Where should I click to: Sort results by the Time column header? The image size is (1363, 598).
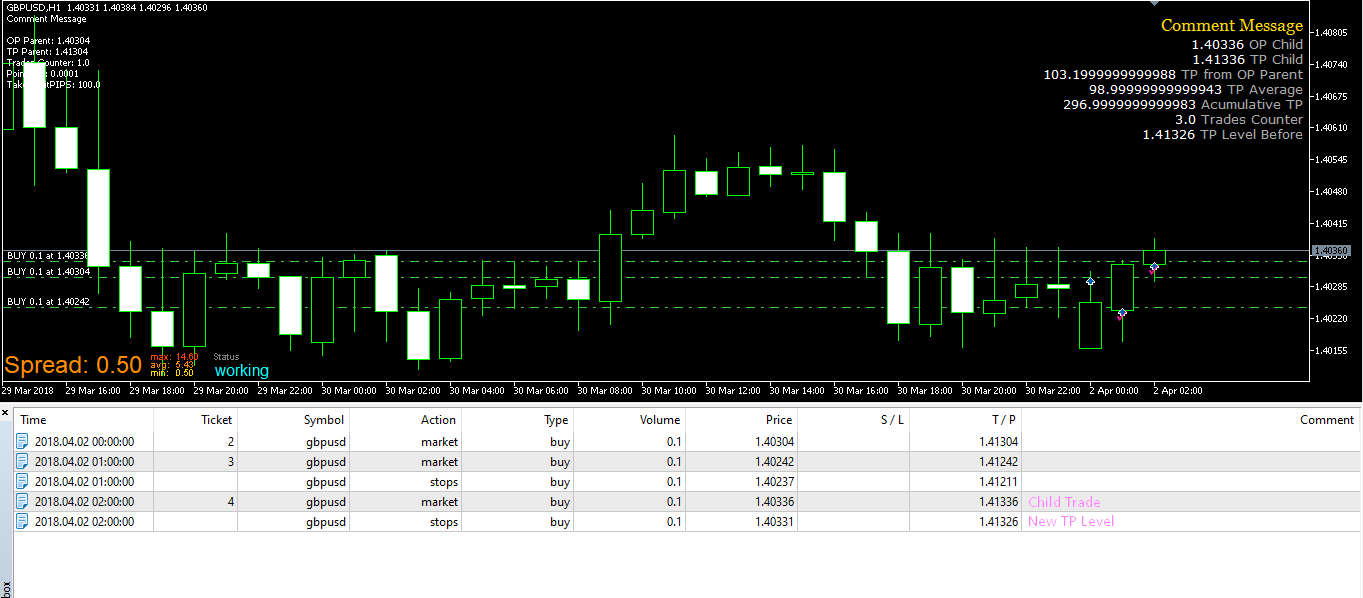[33, 420]
